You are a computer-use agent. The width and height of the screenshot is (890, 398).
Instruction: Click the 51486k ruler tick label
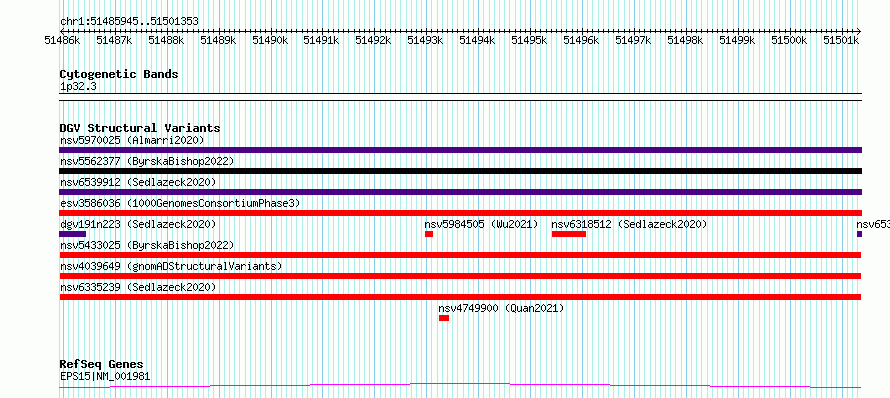pyautogui.click(x=63, y=40)
